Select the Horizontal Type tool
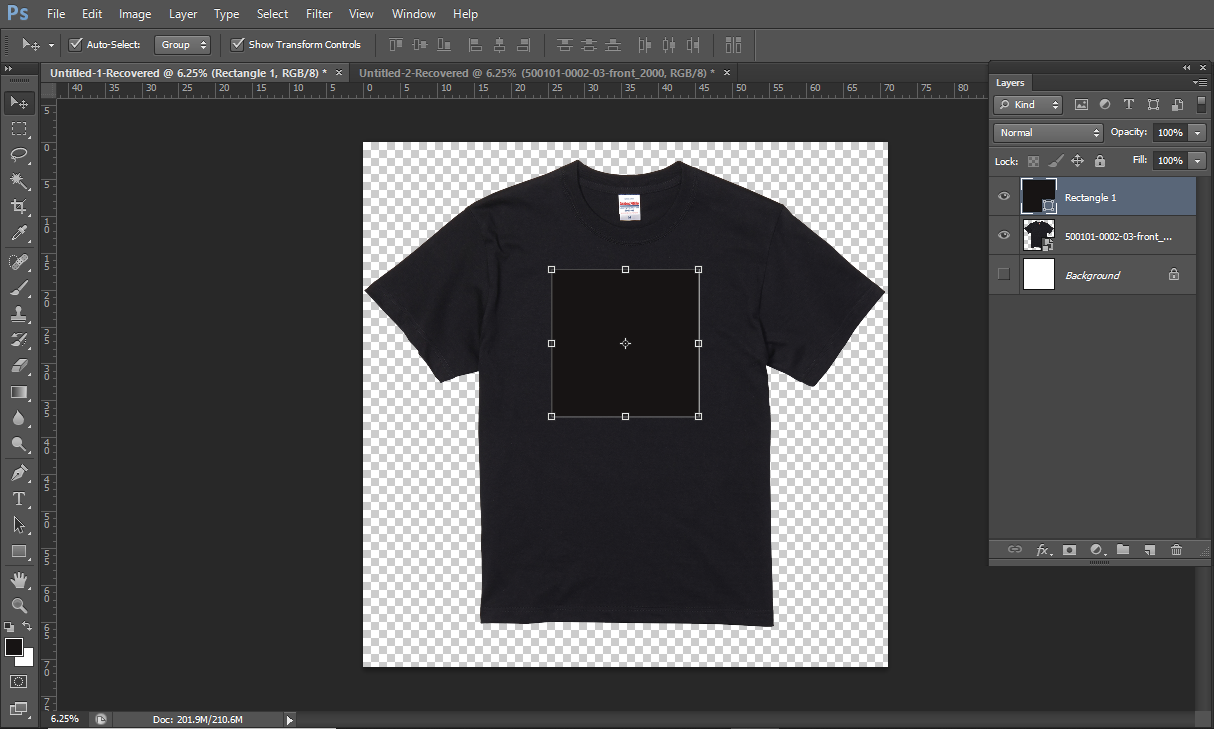 point(18,498)
